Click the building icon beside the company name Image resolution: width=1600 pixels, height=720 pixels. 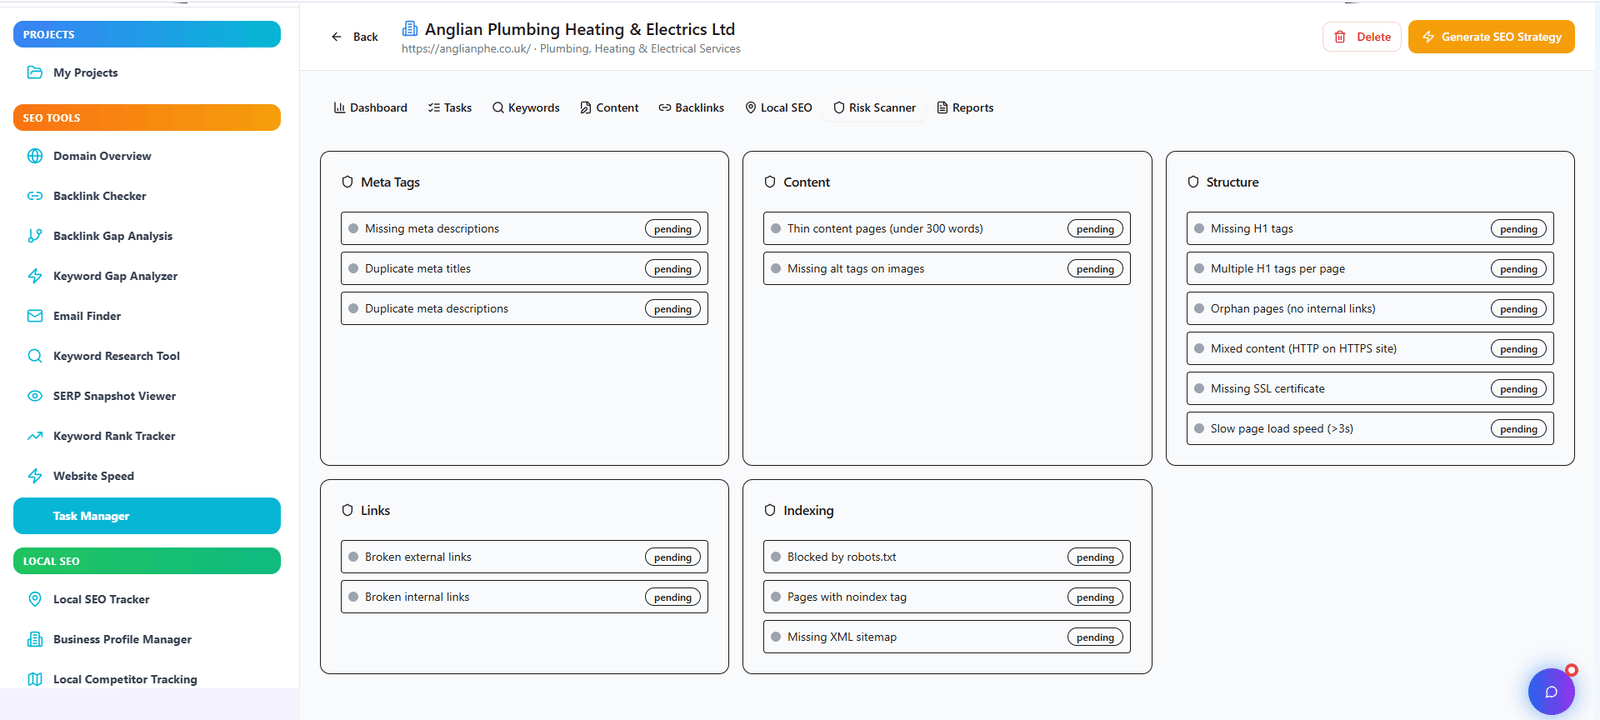click(x=410, y=29)
